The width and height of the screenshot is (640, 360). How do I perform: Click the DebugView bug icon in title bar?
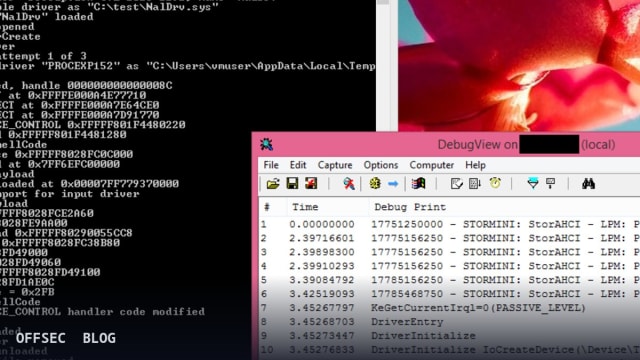pyautogui.click(x=267, y=144)
